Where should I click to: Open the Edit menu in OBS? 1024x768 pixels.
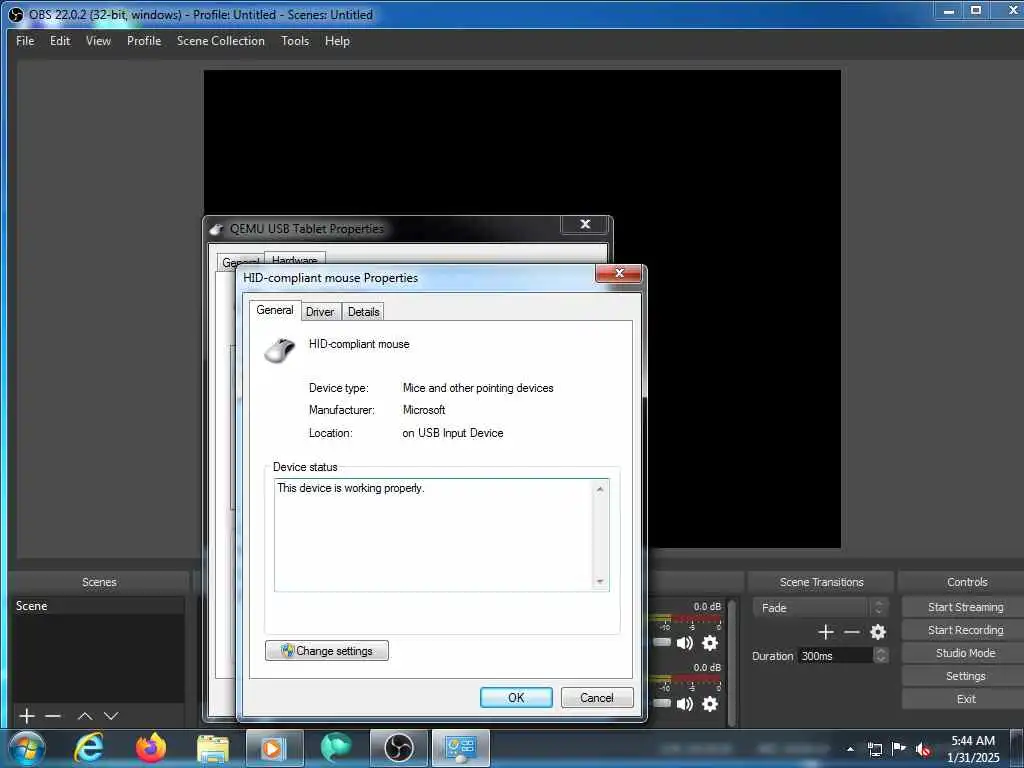[x=59, y=40]
